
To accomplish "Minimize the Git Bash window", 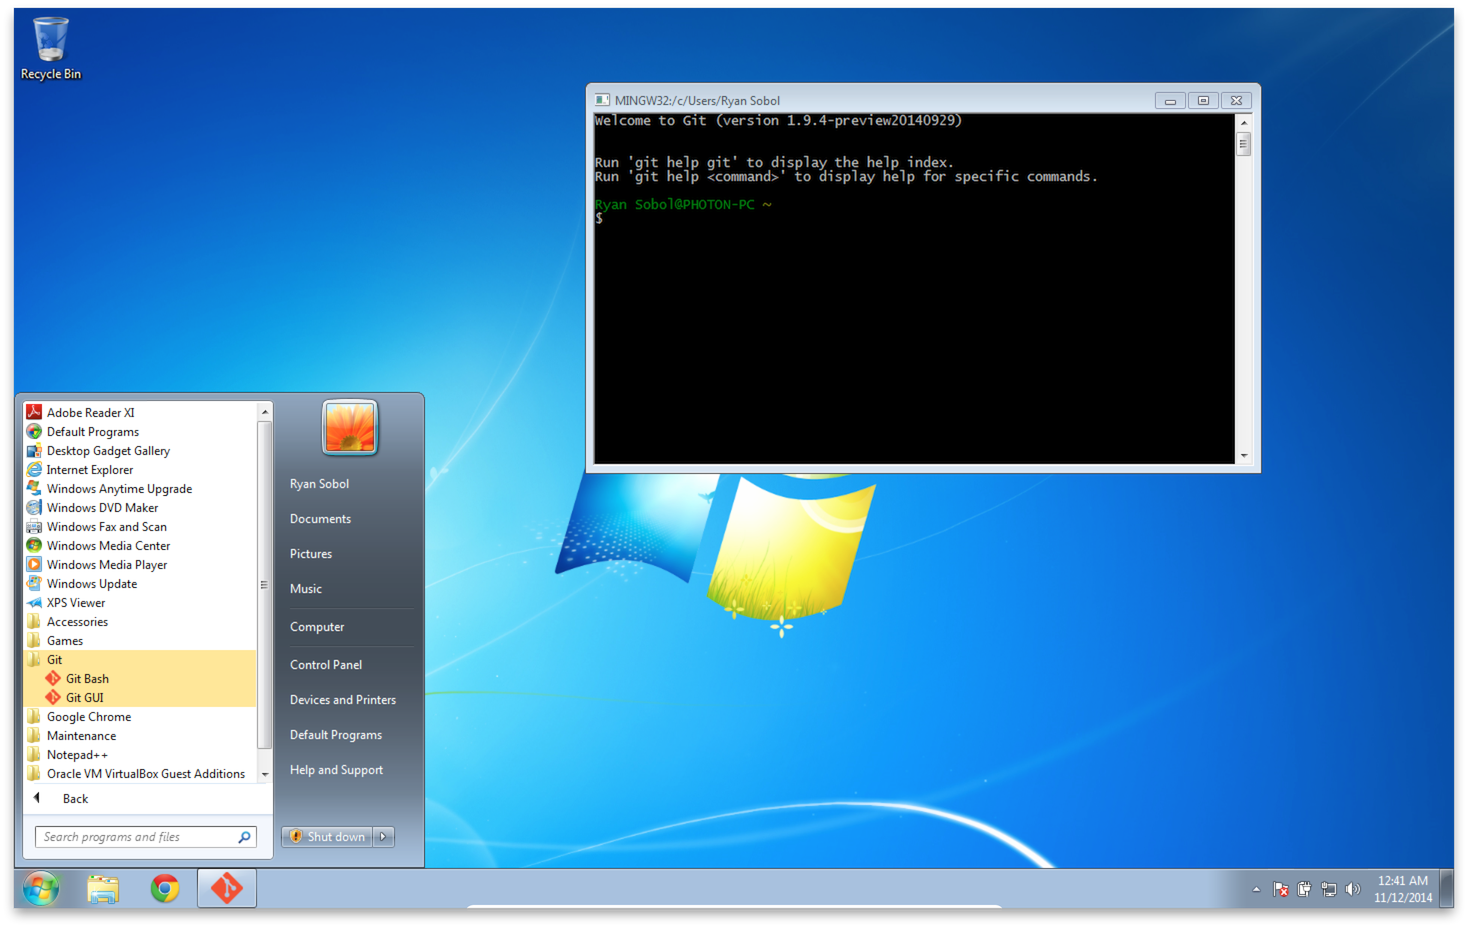I will point(1170,101).
